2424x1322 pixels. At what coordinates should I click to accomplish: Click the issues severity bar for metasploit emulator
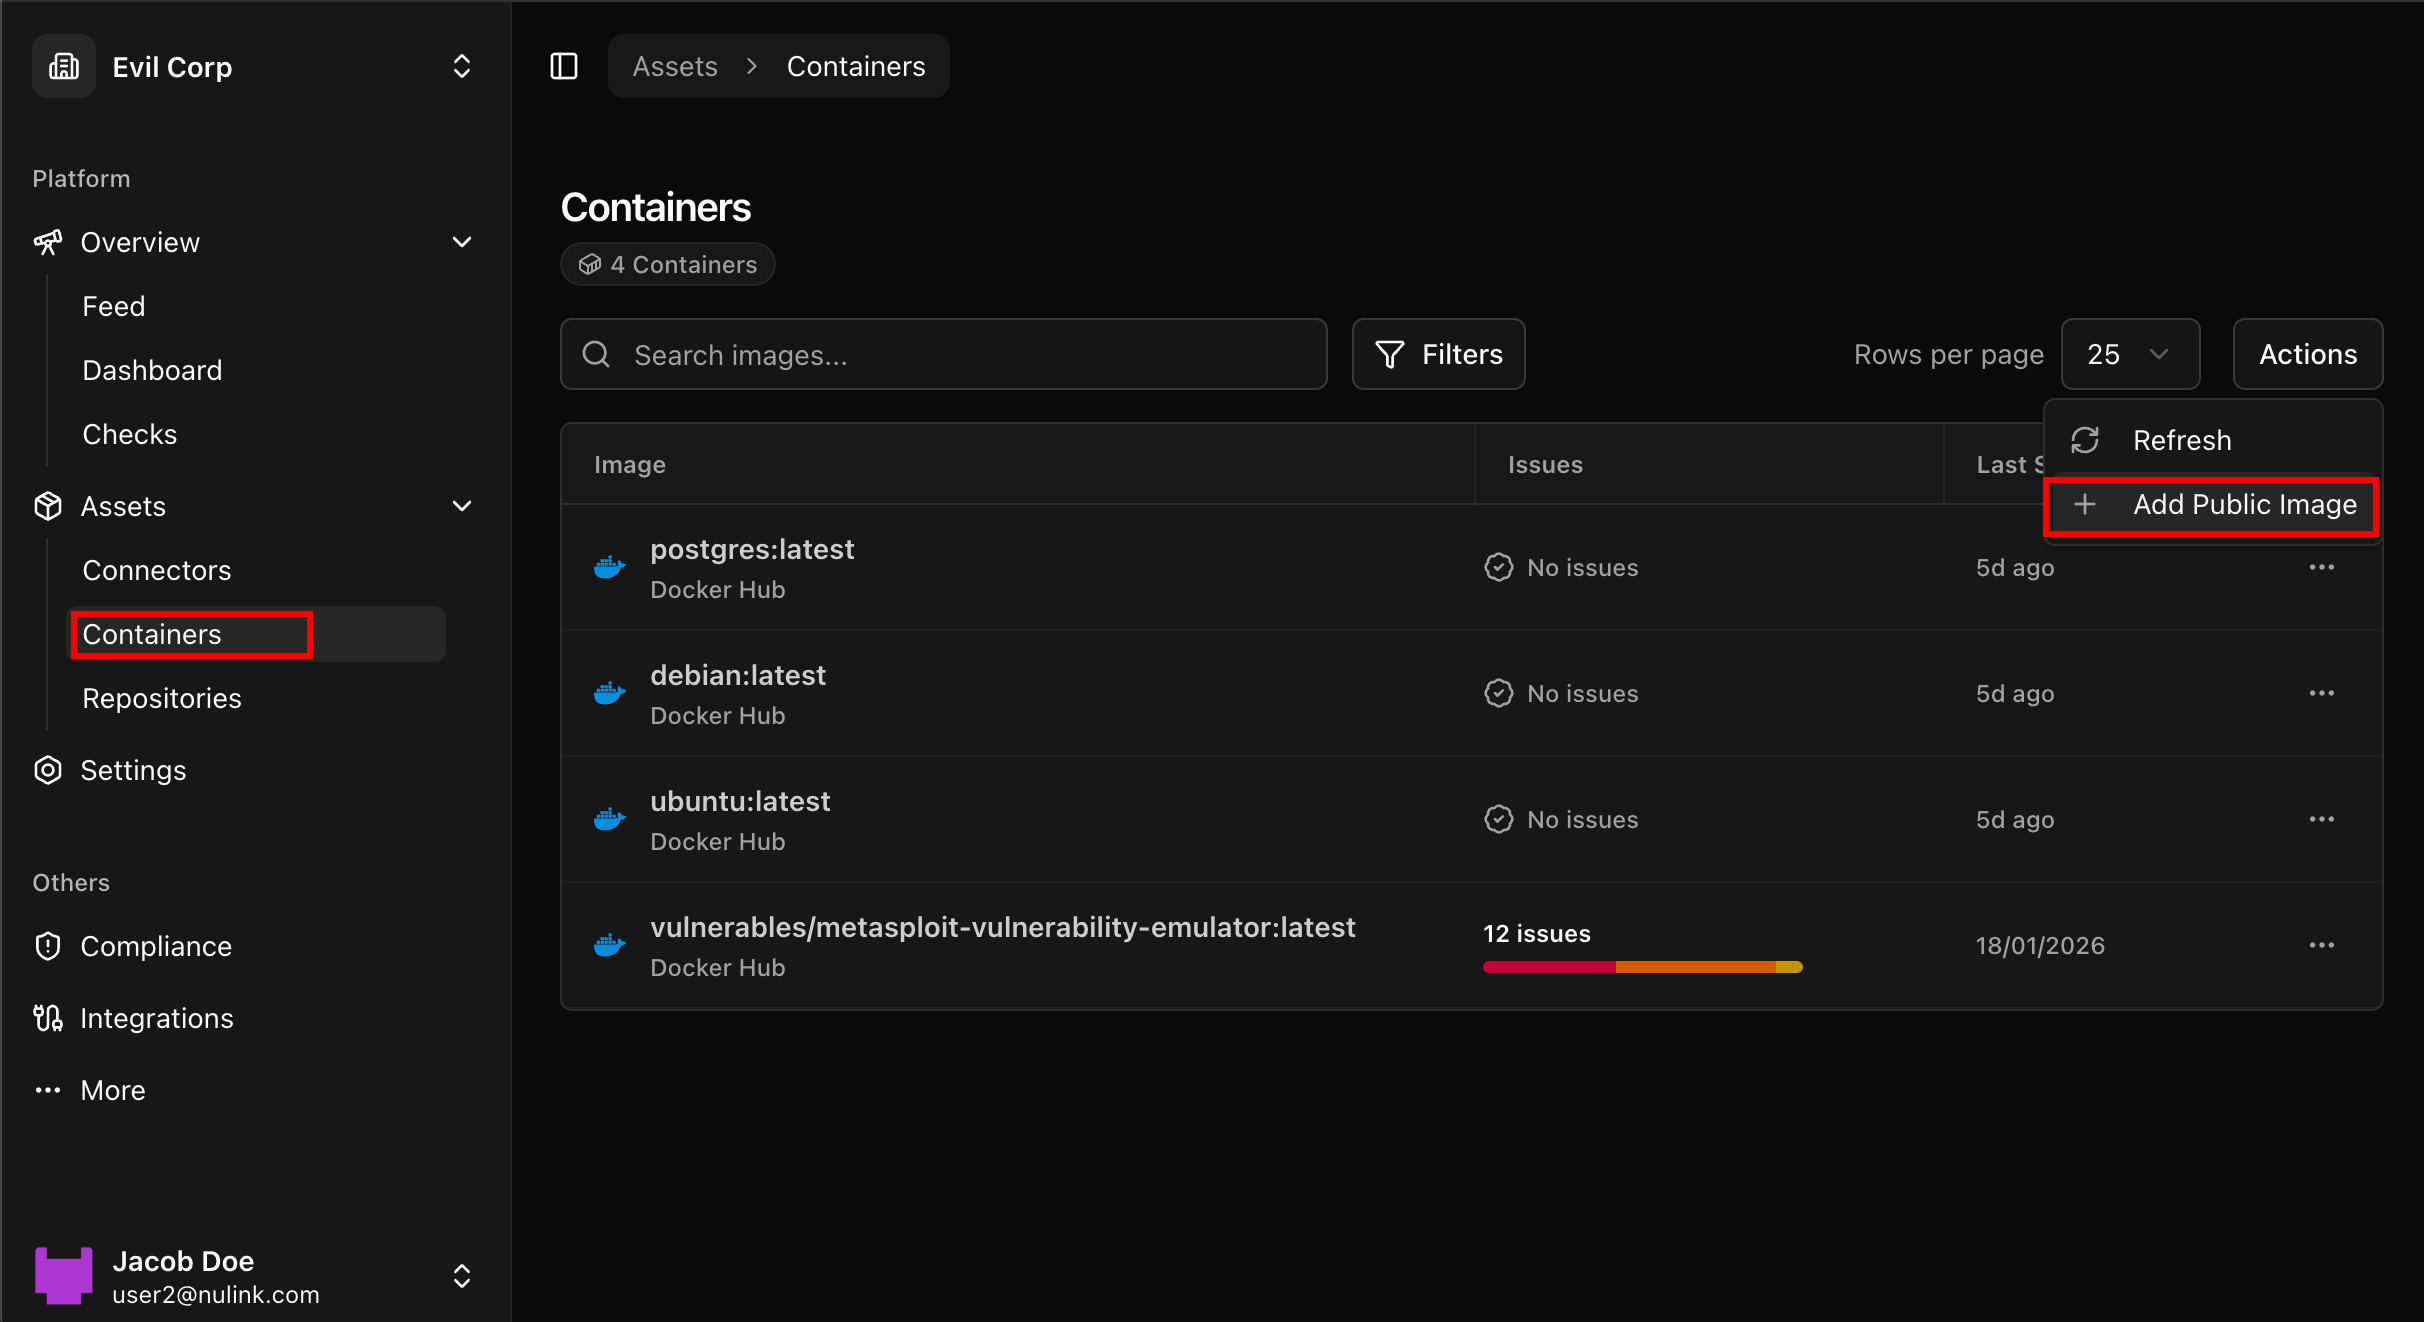tap(1641, 966)
